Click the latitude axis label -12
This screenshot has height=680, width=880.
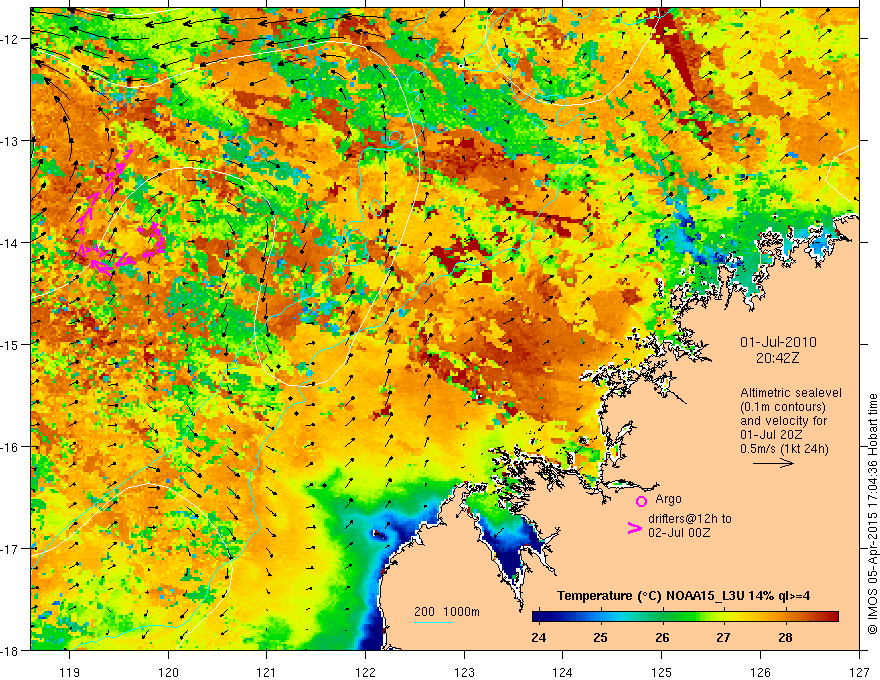[x=10, y=39]
